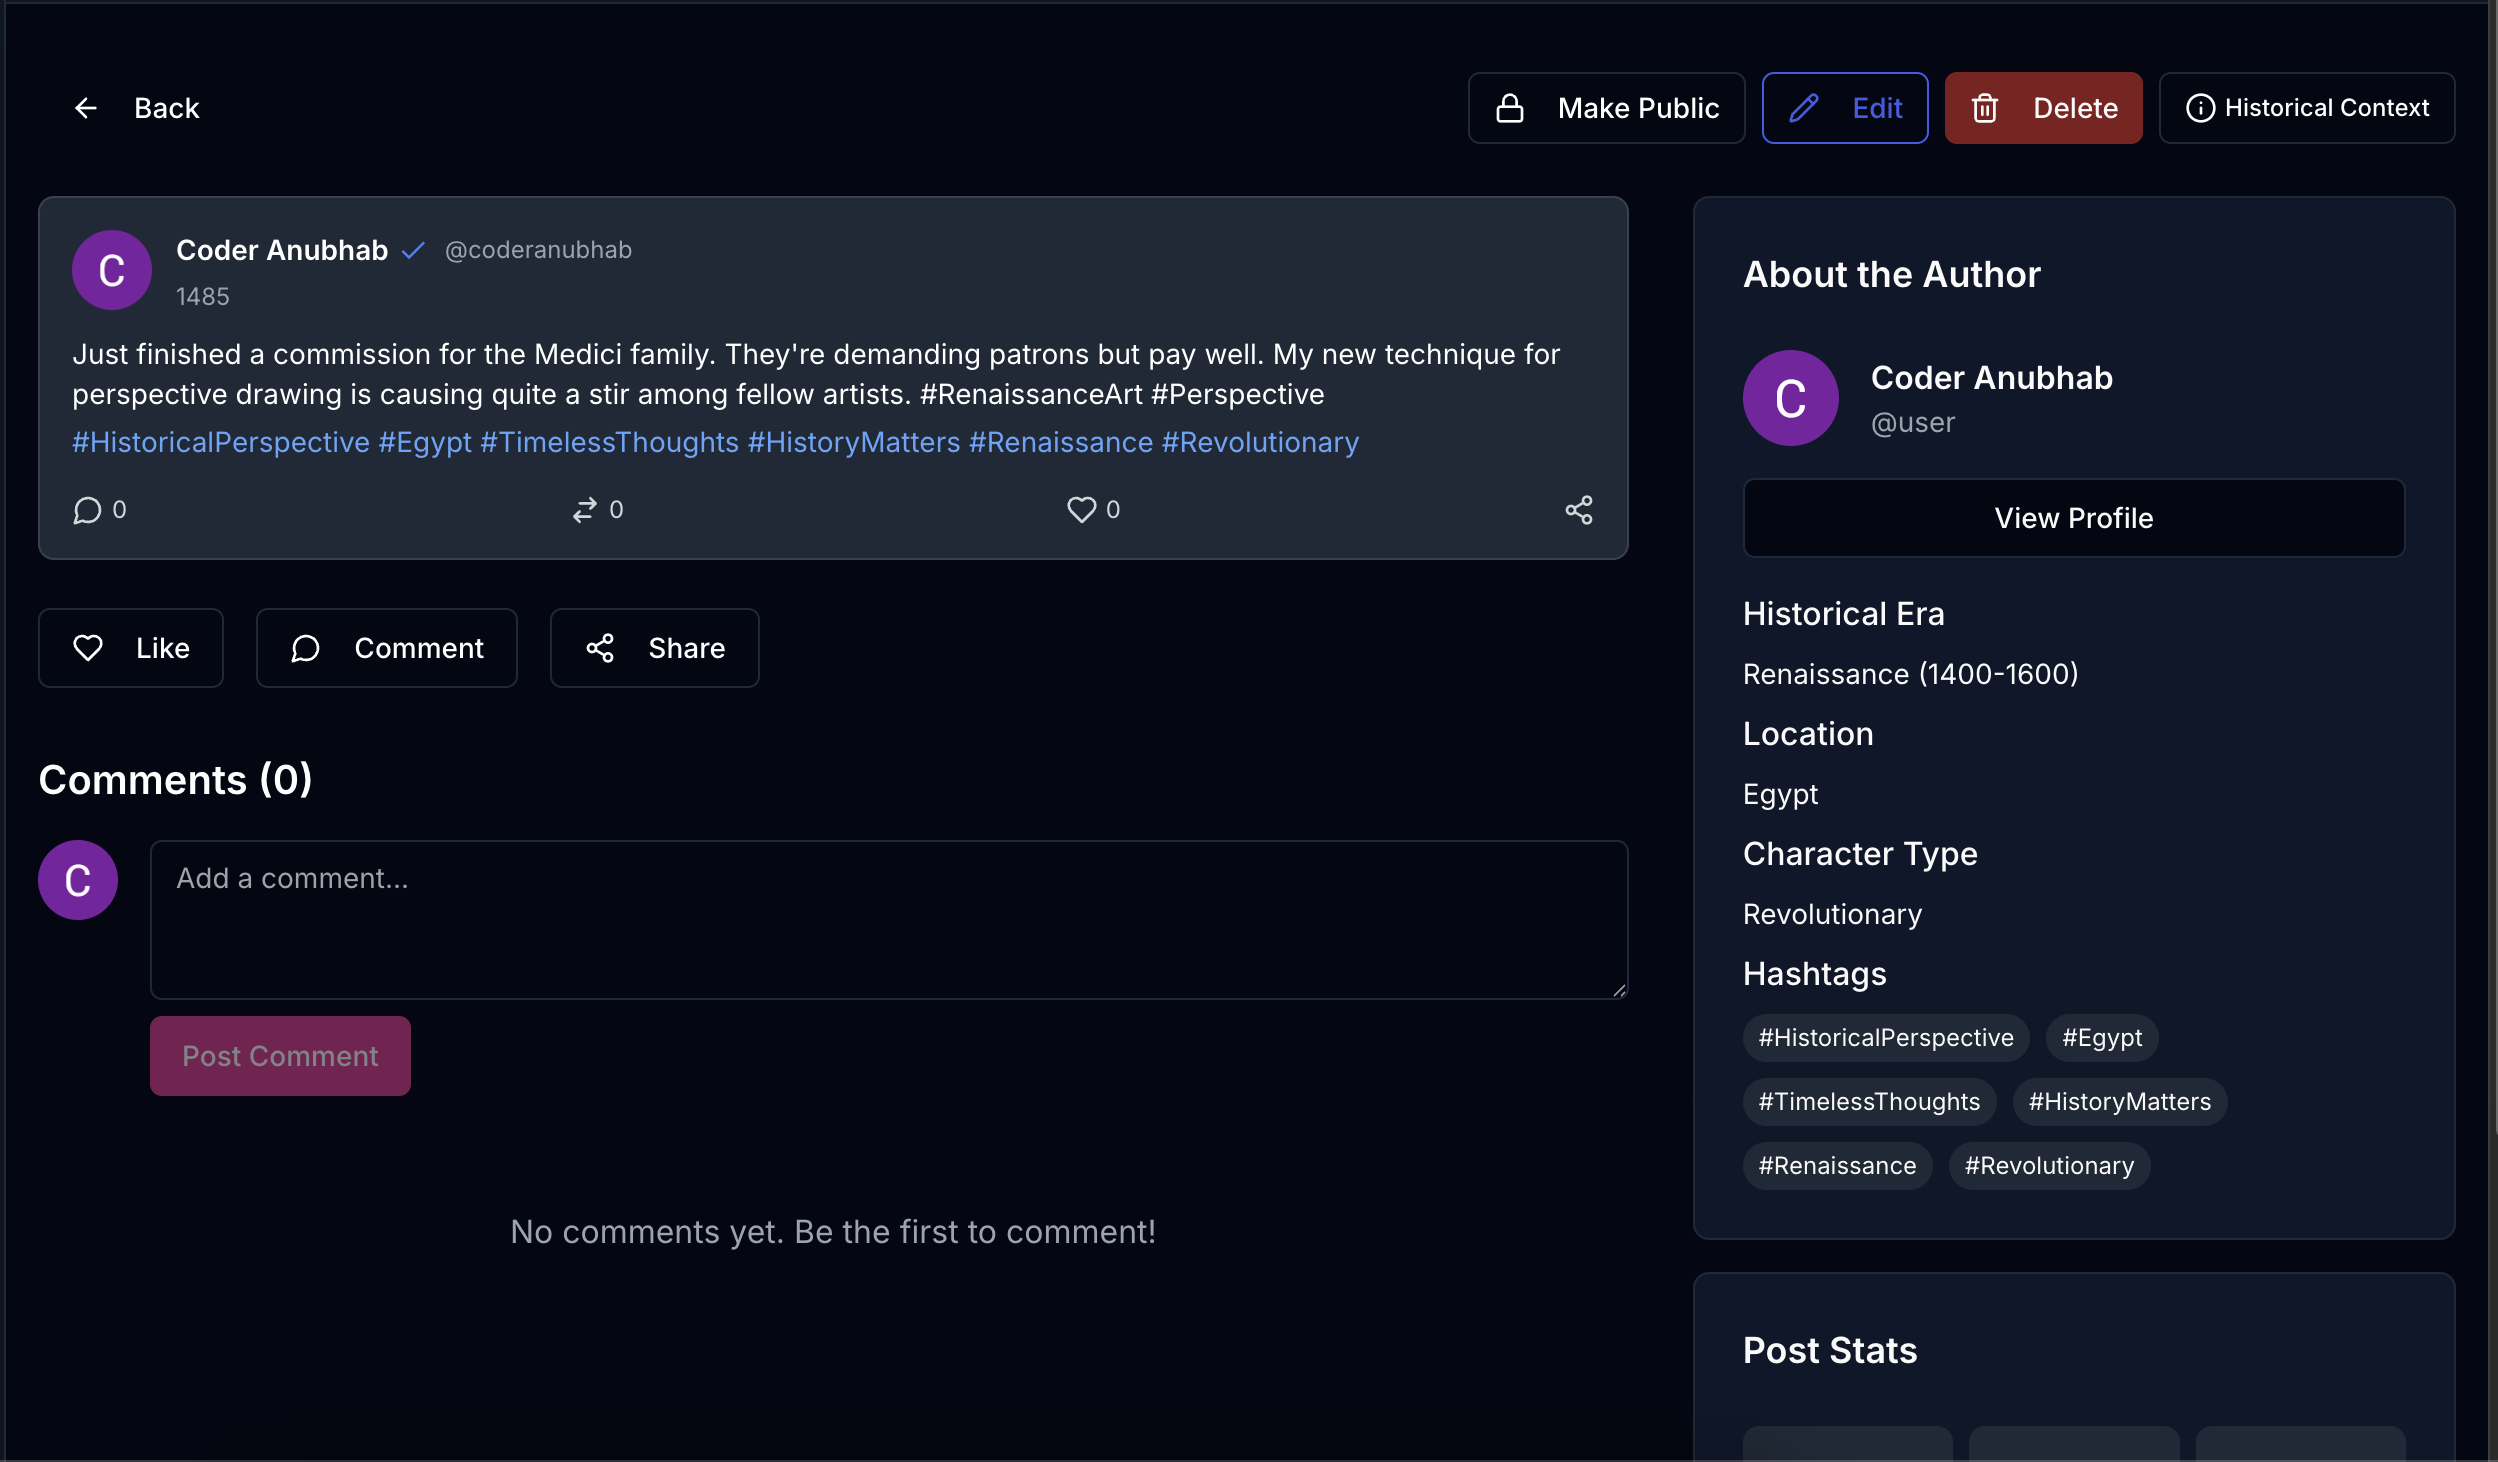Focus the Add a comment text field
This screenshot has height=1462, width=2498.
[x=888, y=918]
